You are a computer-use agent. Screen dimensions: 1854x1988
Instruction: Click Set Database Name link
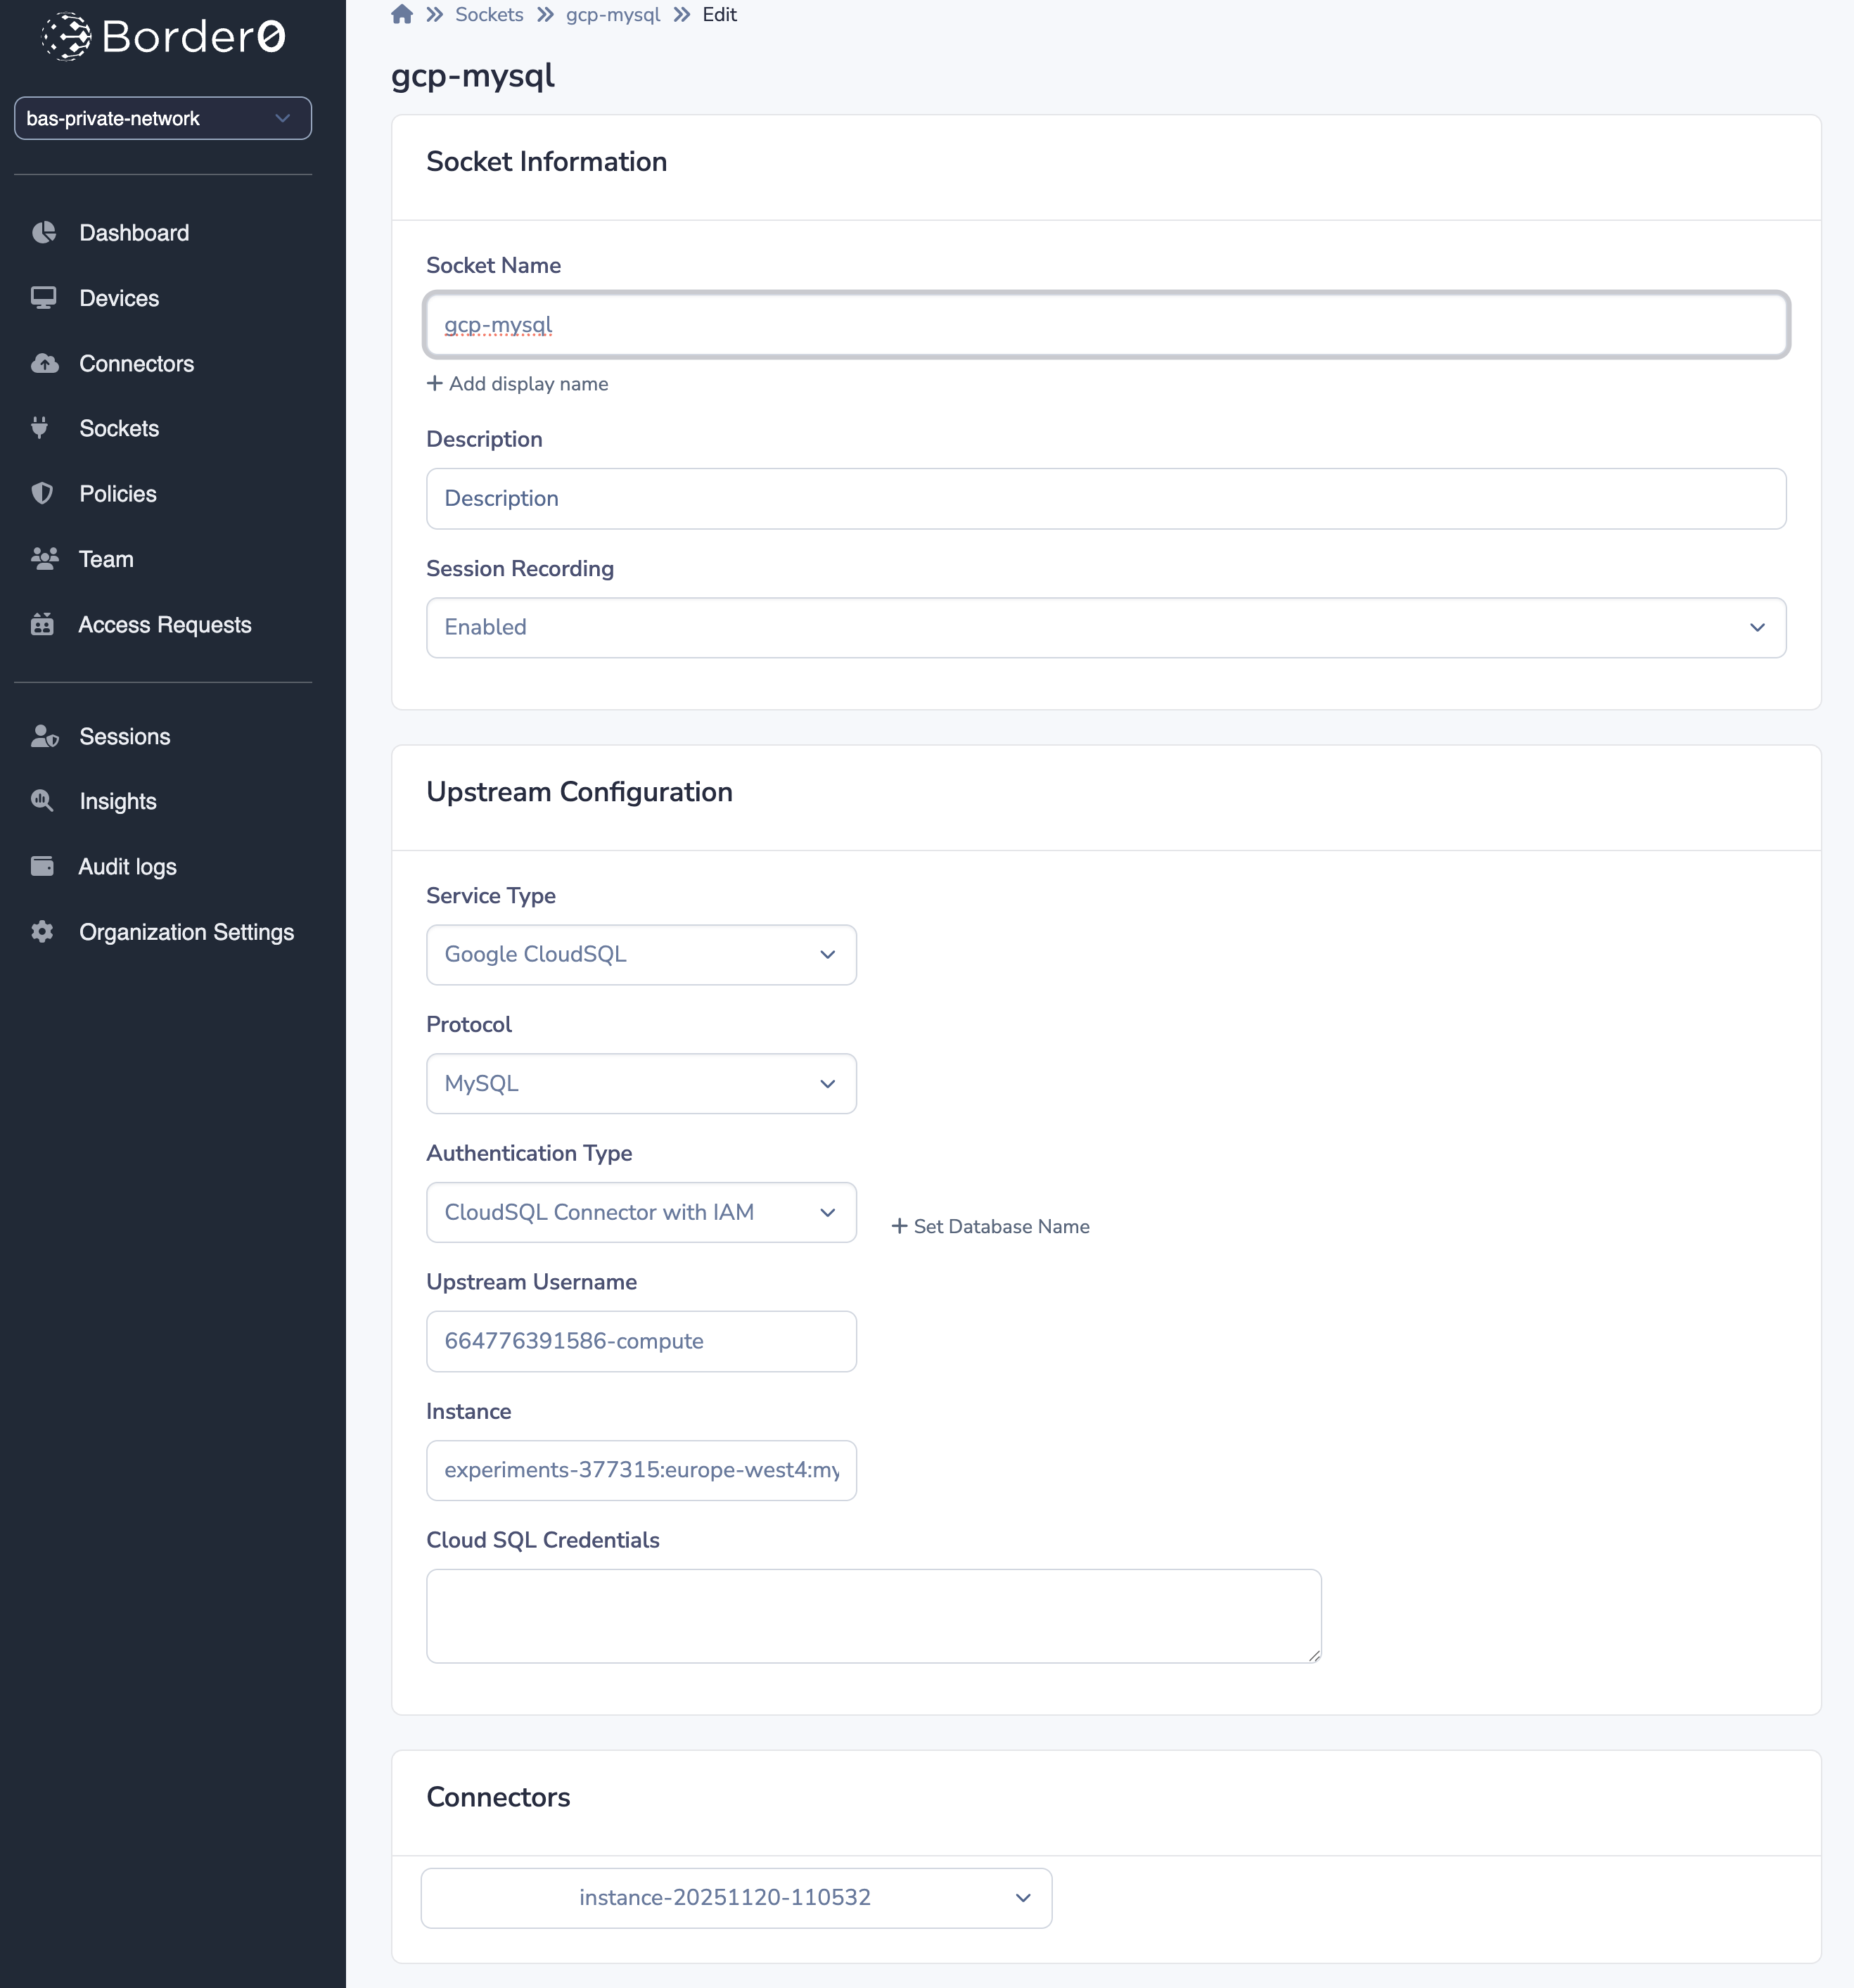pos(990,1227)
